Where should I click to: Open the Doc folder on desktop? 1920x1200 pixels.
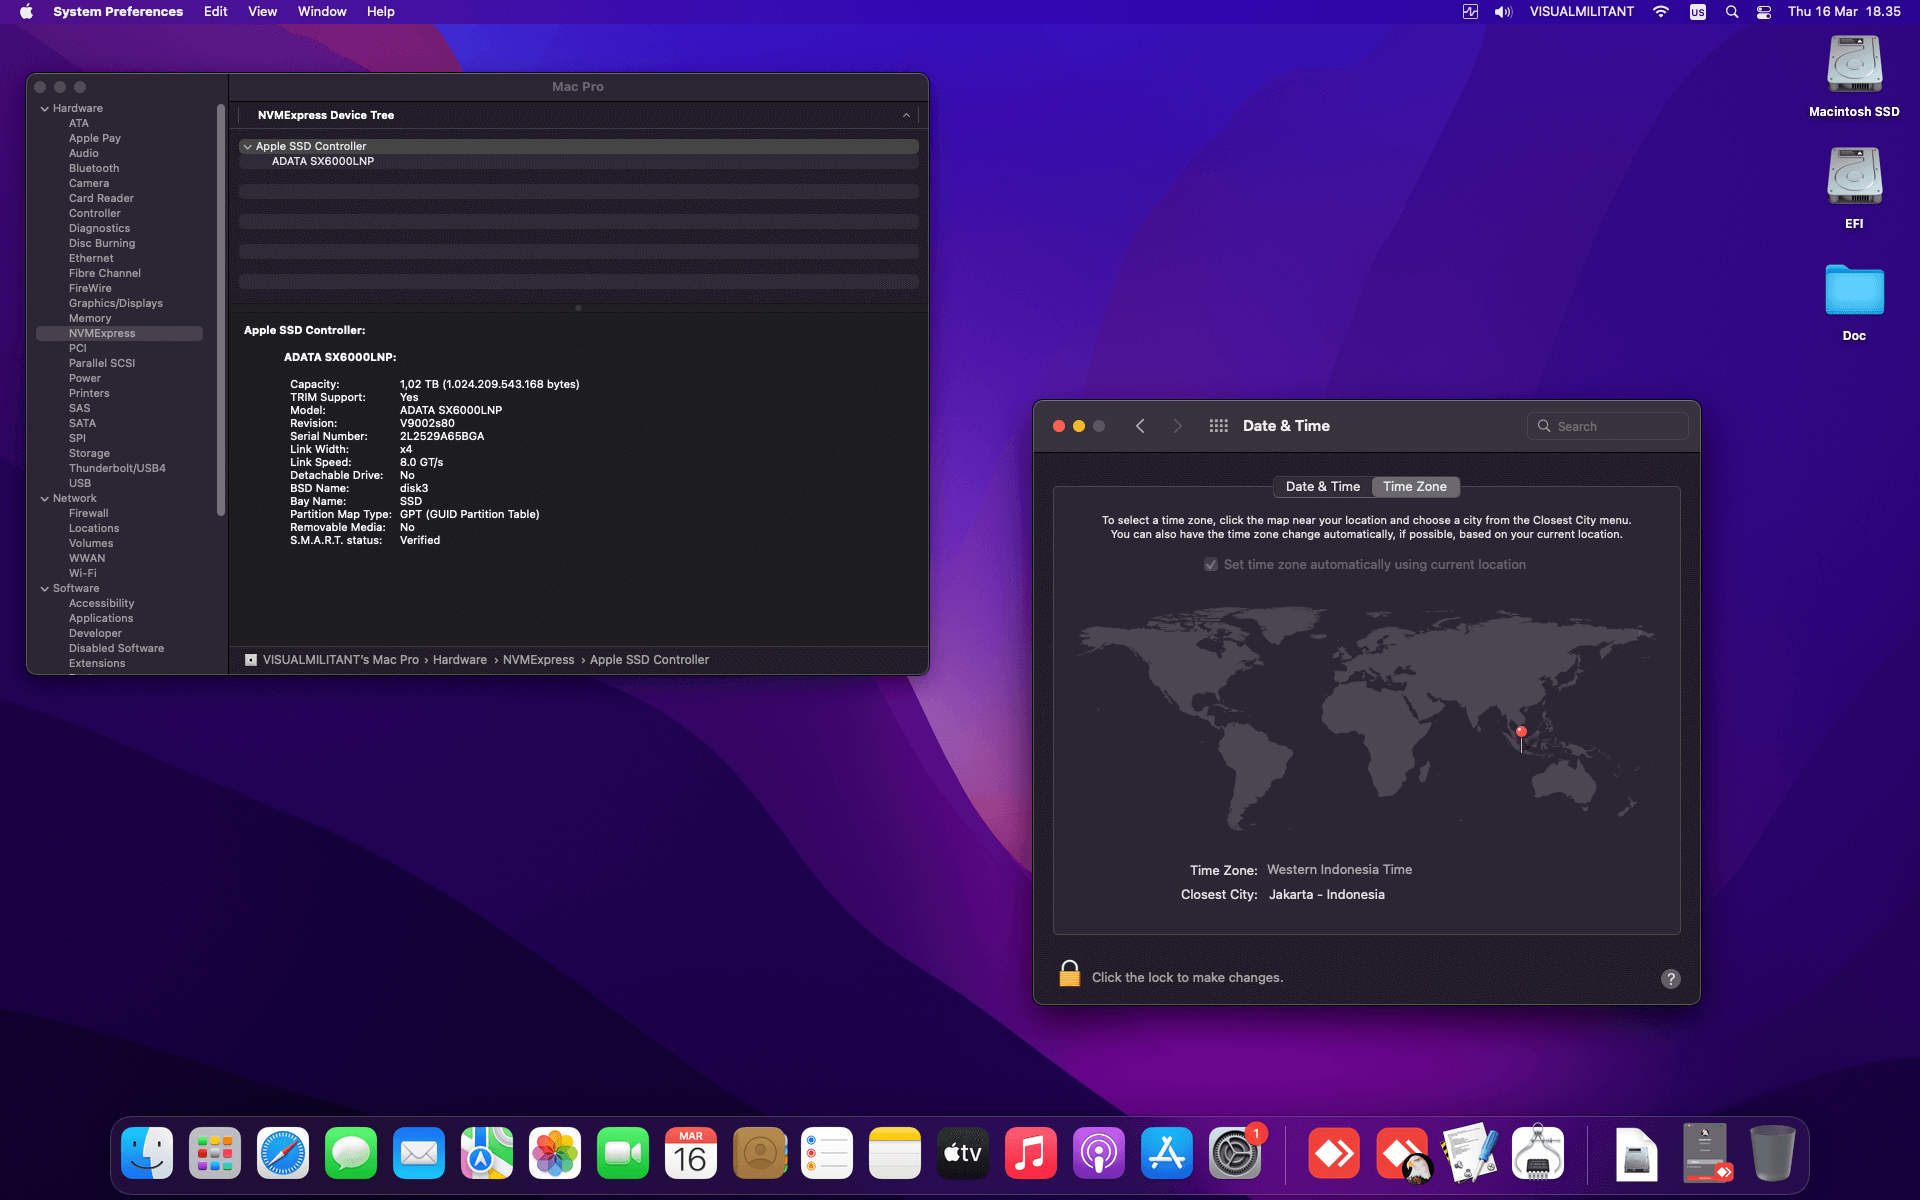[1854, 292]
